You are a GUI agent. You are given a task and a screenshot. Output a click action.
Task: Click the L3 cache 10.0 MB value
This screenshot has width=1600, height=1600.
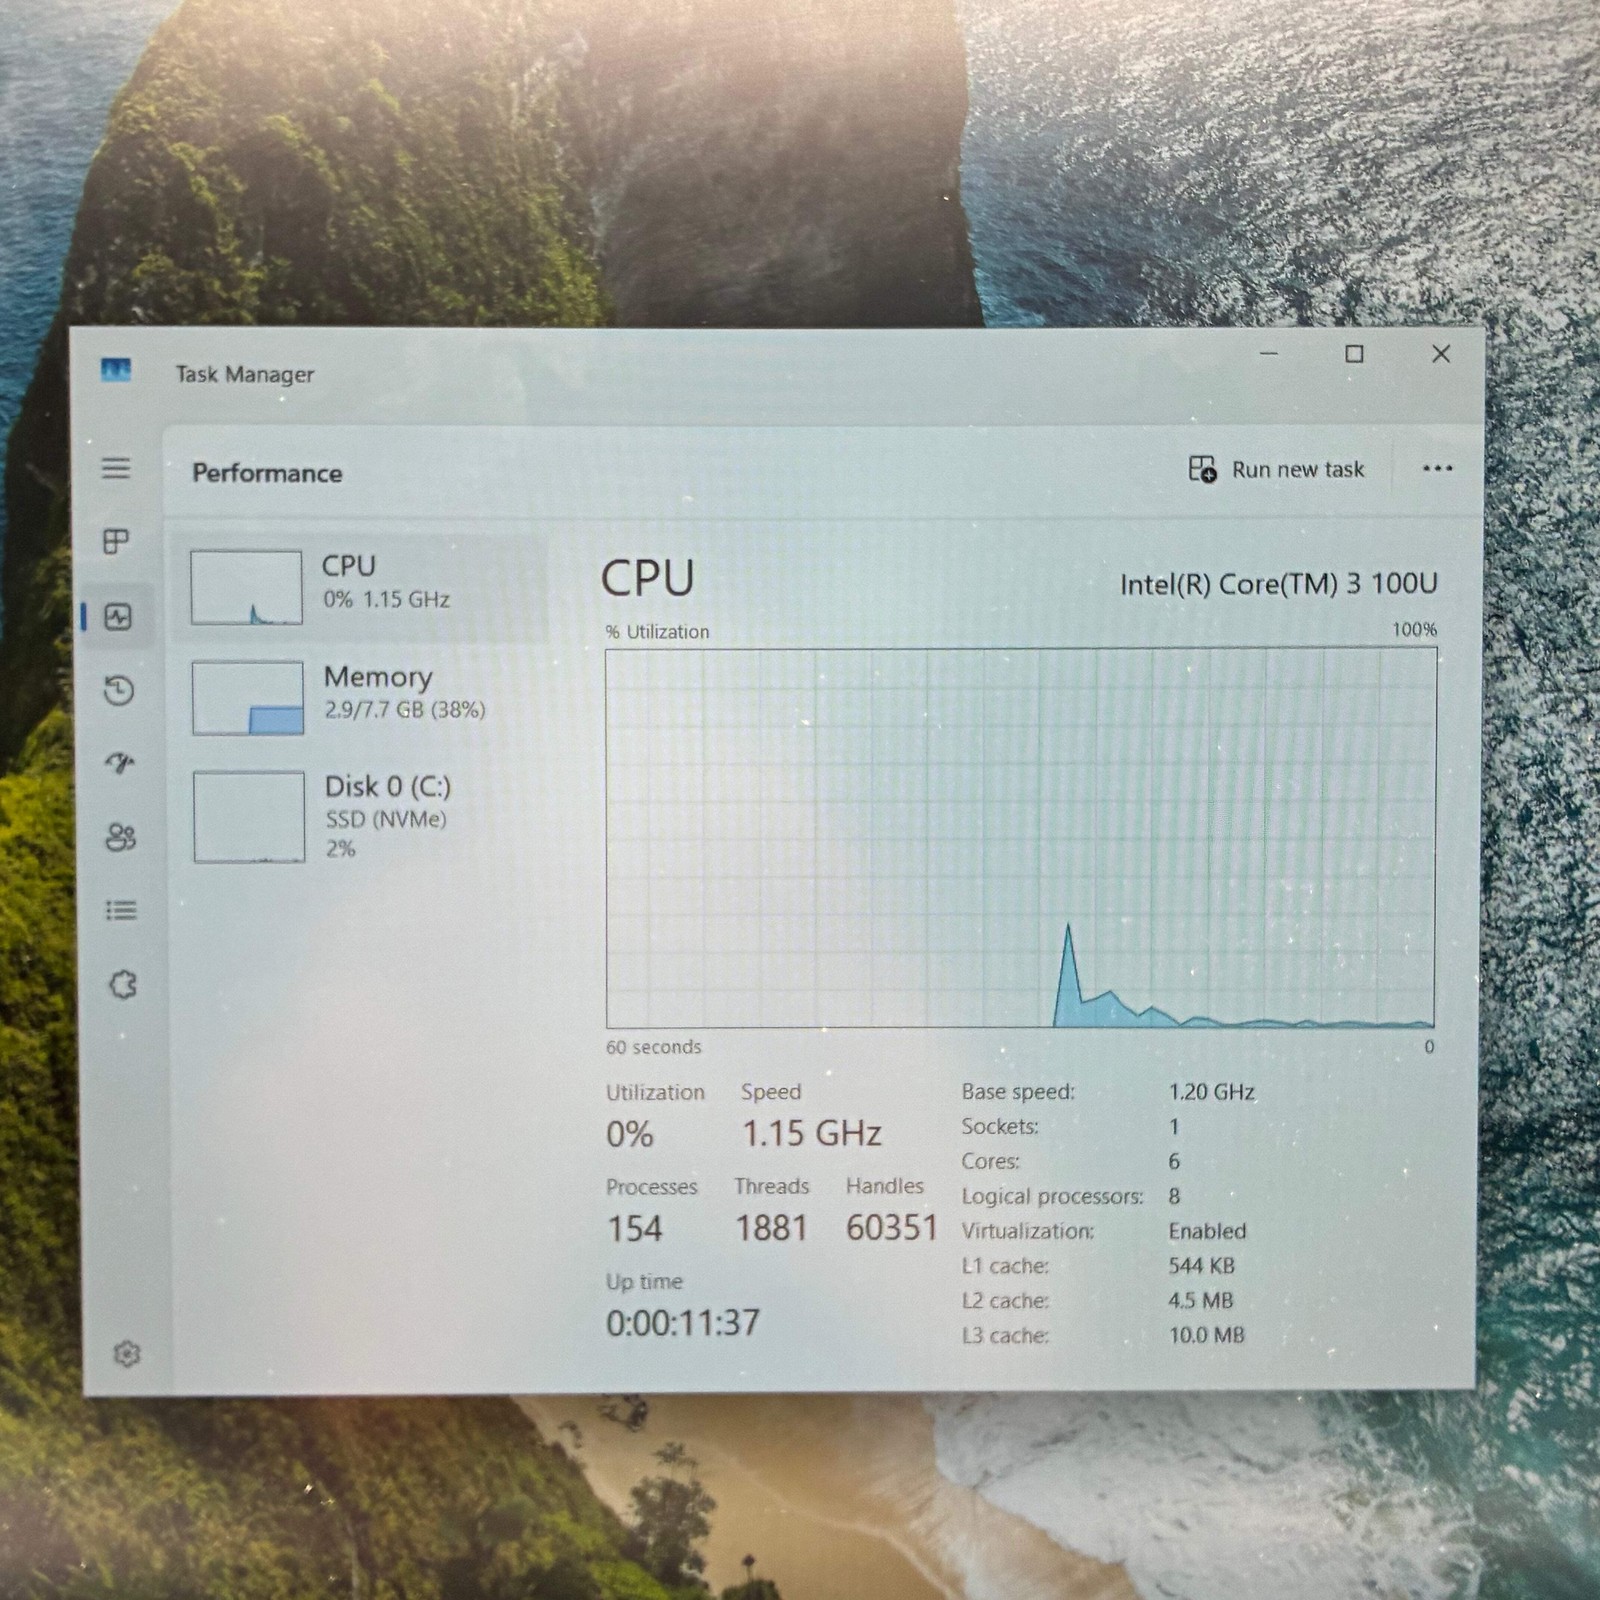(x=1206, y=1335)
